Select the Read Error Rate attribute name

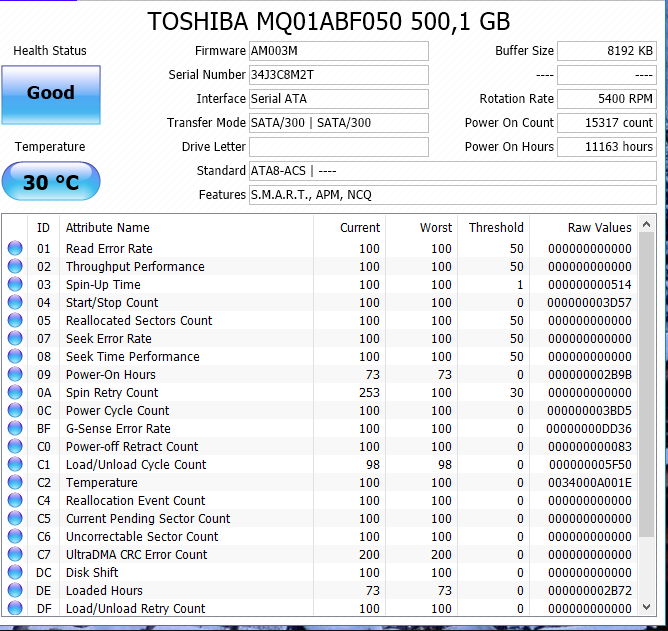[109, 248]
